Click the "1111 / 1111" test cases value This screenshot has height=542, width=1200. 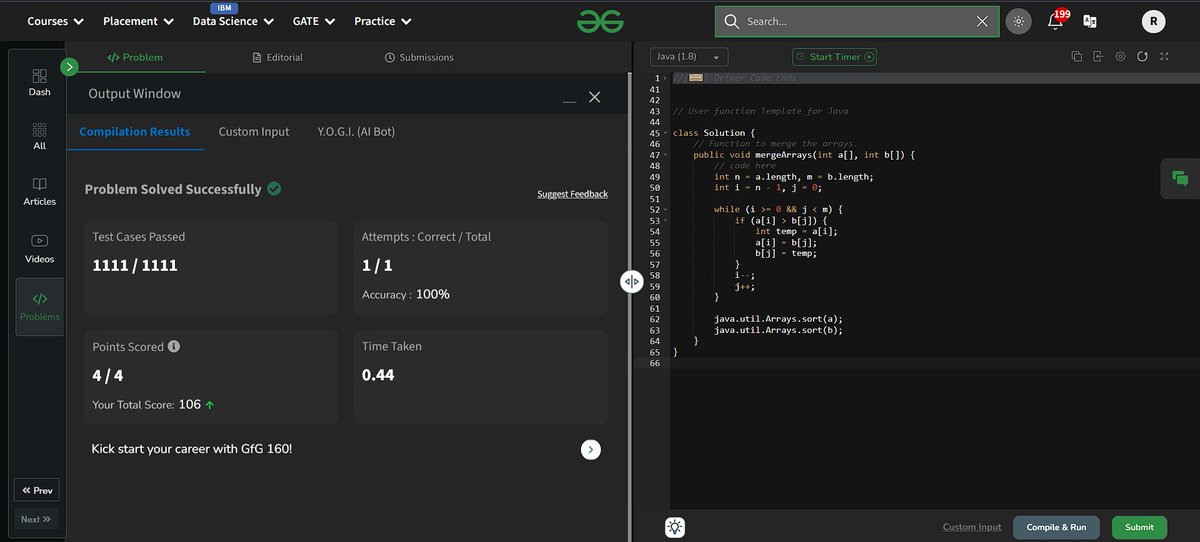(x=135, y=265)
